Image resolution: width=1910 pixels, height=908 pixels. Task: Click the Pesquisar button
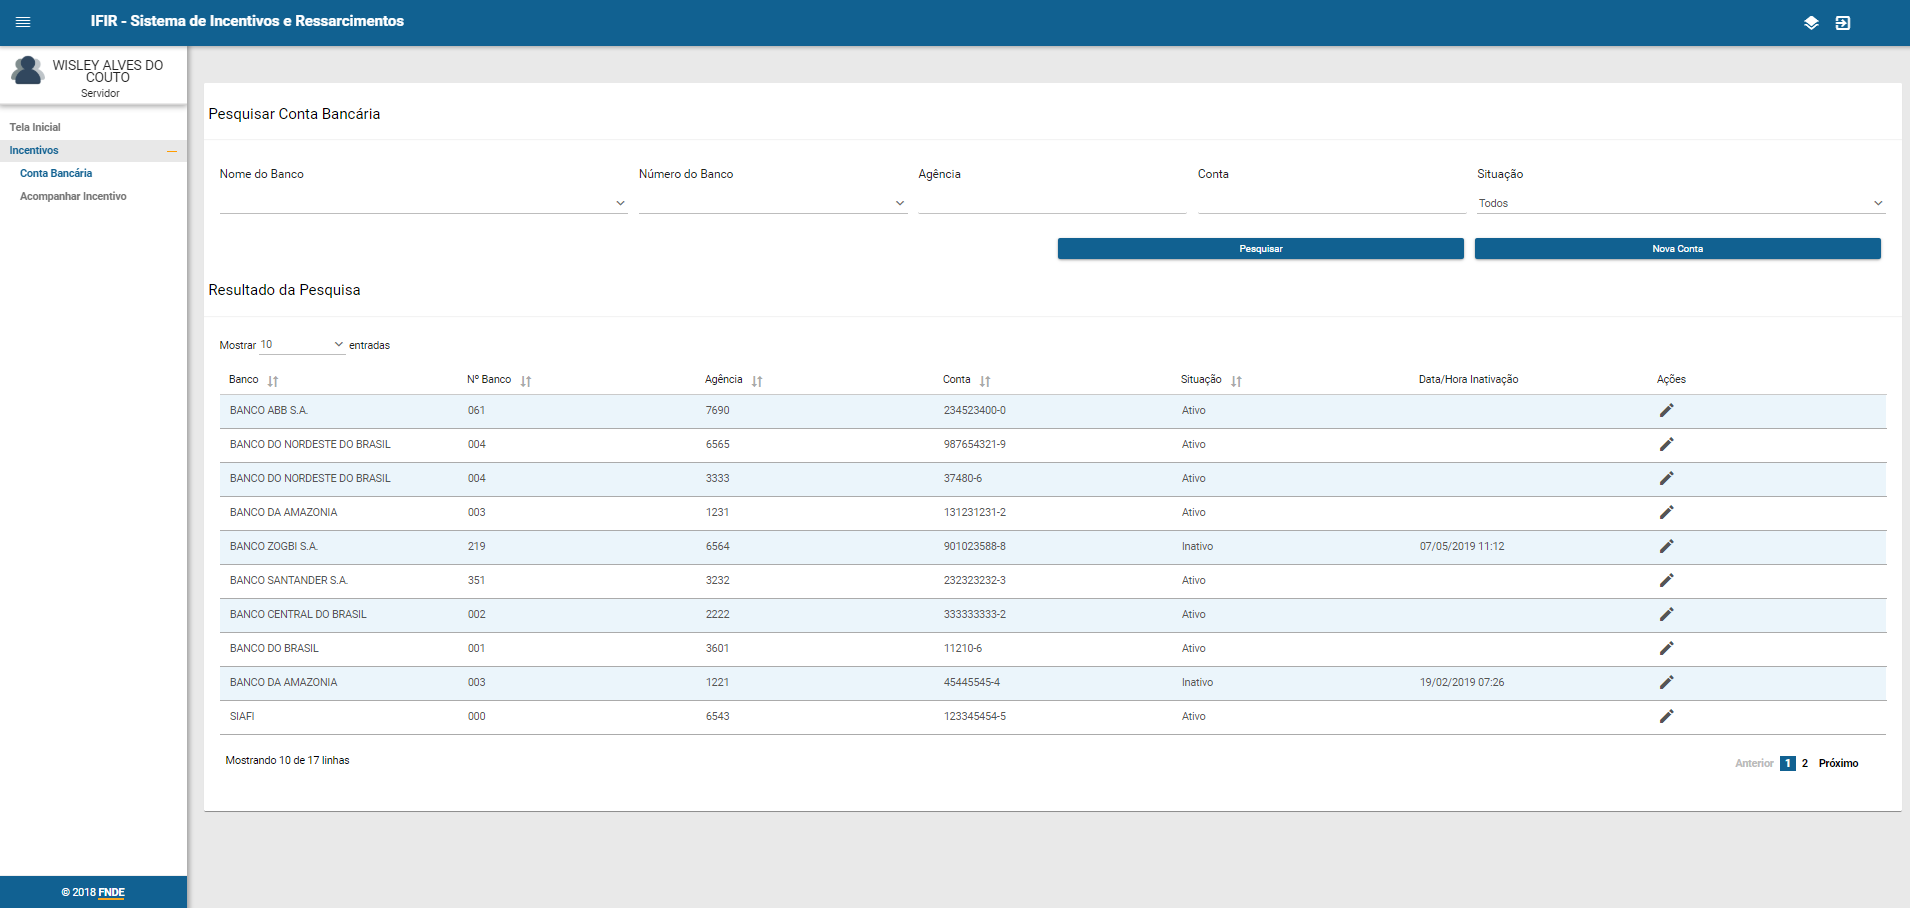coord(1260,249)
